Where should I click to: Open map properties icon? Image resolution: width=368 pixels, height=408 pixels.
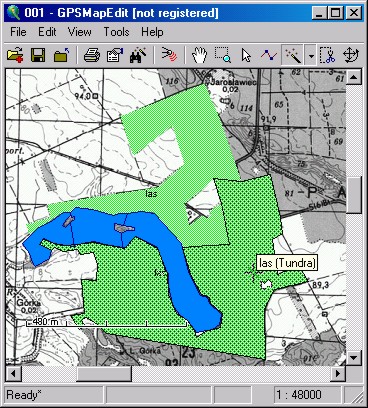click(115, 55)
